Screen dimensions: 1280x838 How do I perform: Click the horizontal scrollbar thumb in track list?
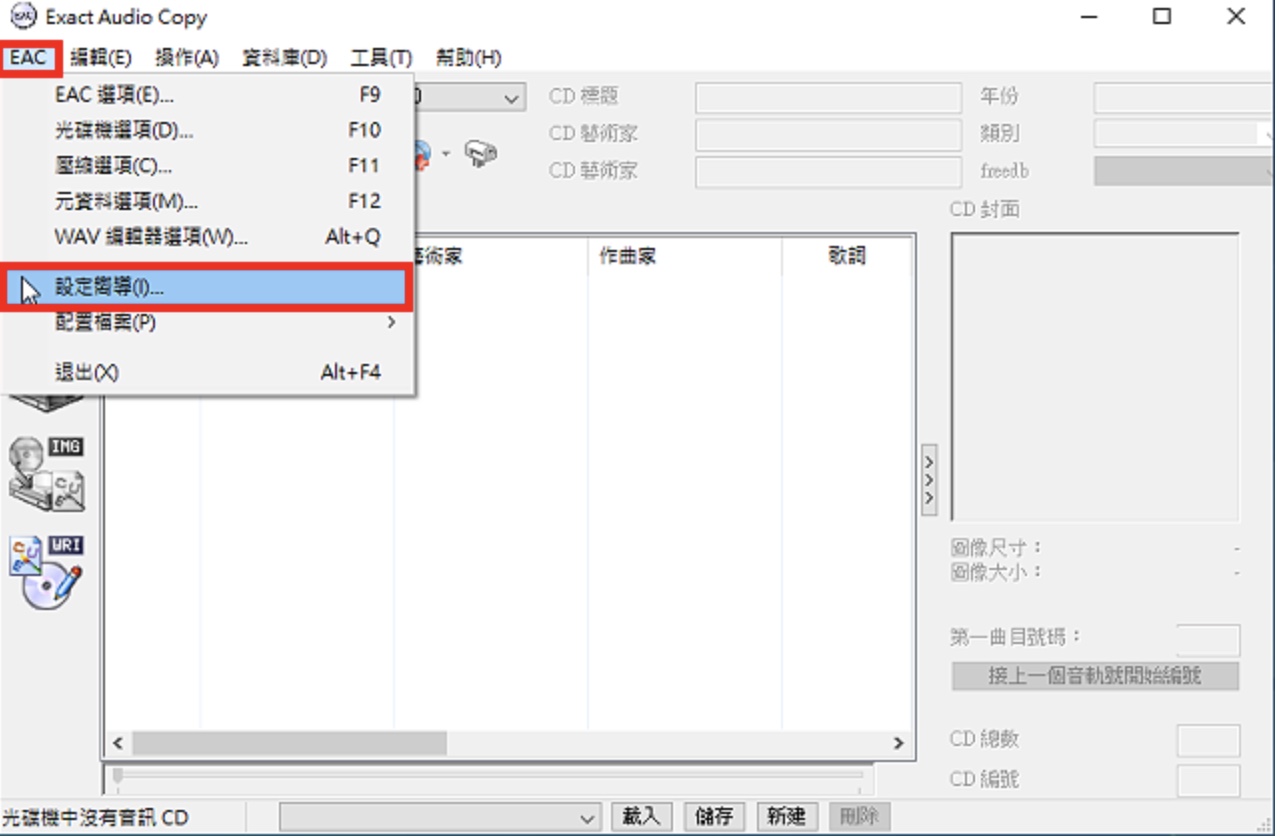[x=290, y=743]
